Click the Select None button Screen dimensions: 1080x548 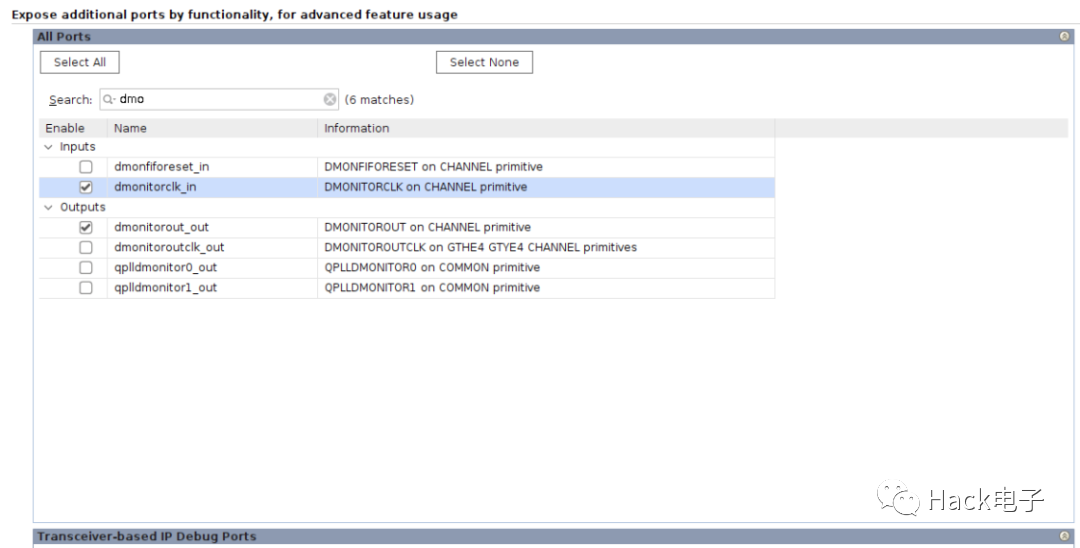click(484, 62)
